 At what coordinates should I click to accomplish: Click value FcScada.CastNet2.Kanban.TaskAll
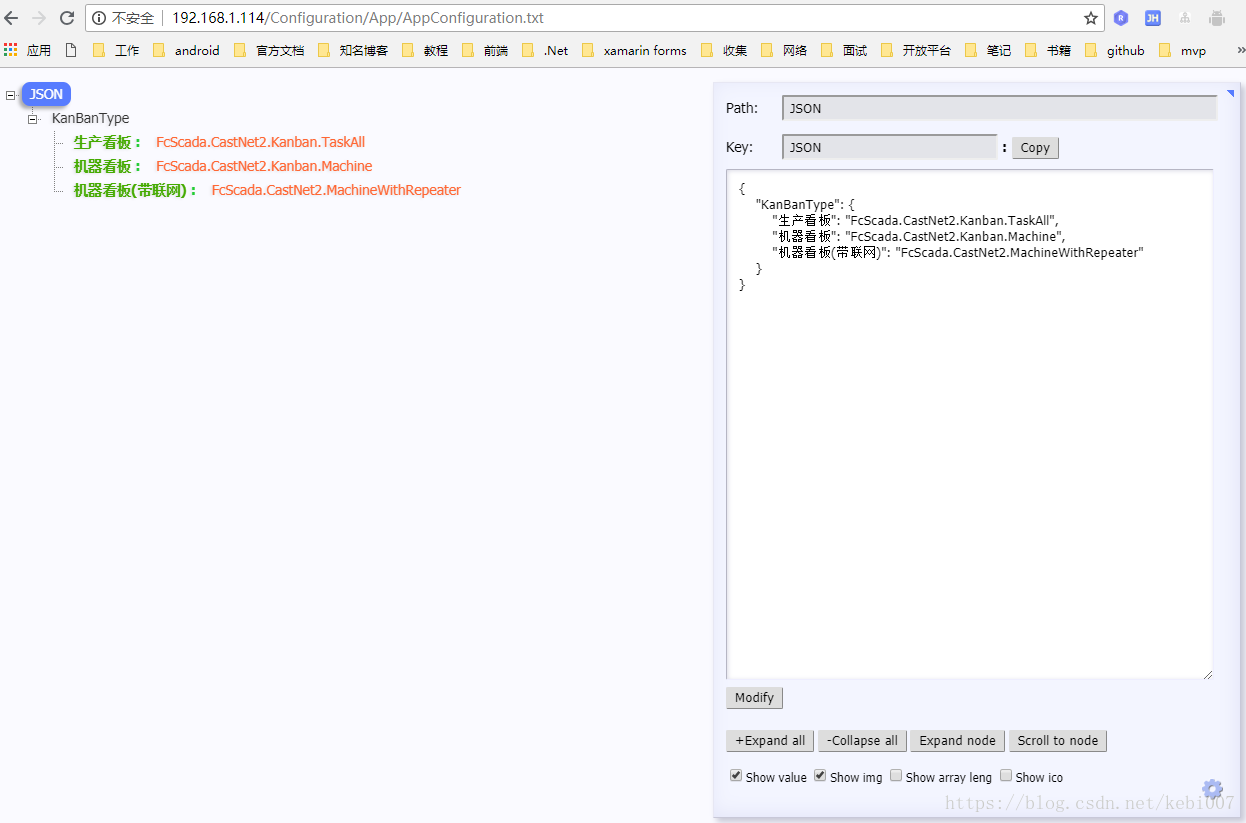point(260,142)
